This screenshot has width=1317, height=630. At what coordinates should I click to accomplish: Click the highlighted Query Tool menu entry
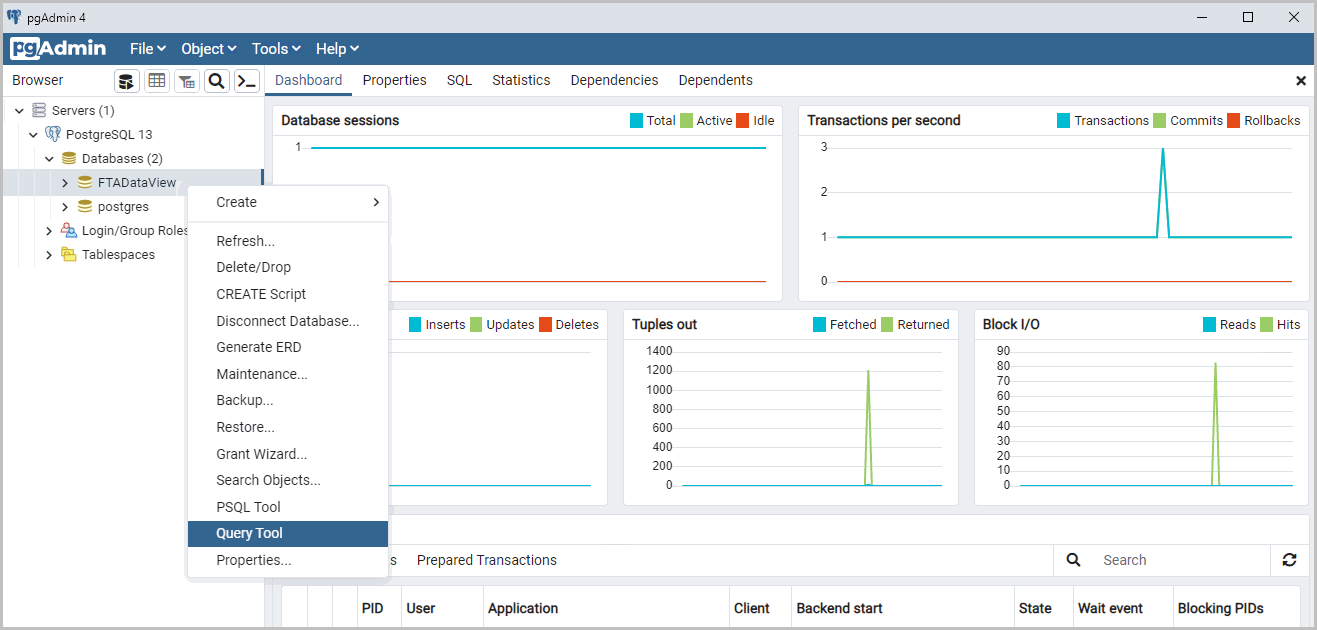[x=288, y=534]
